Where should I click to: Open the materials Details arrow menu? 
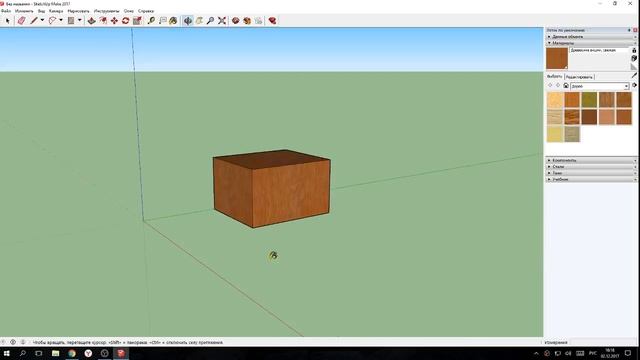[x=634, y=85]
